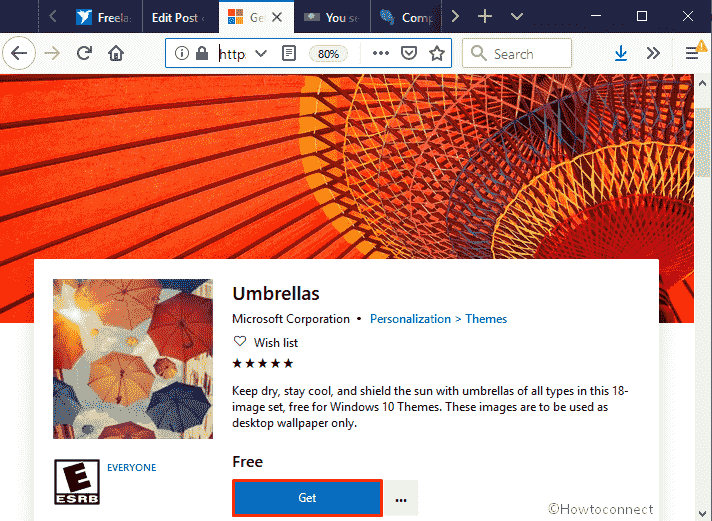
Task: Switch to the You searched tab
Action: pyautogui.click(x=332, y=17)
